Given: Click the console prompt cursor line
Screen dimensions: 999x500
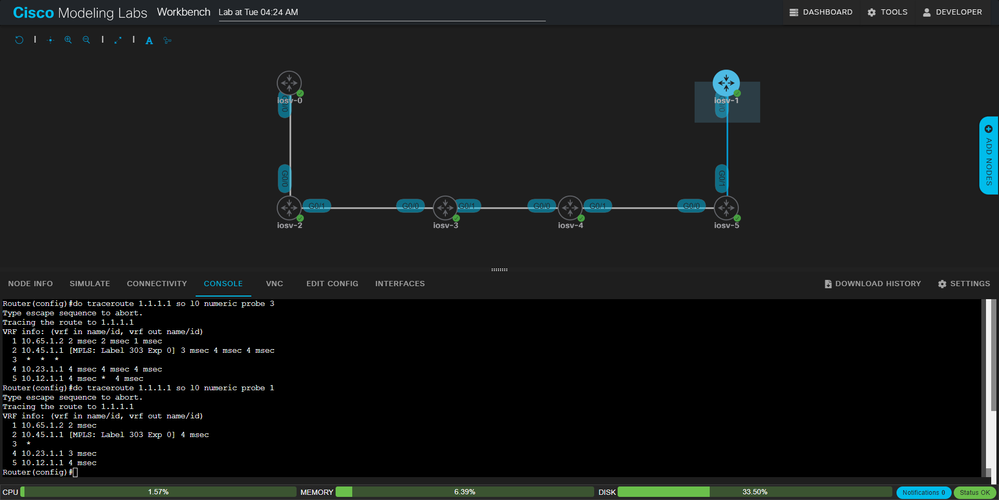Looking at the screenshot, I should point(40,473).
